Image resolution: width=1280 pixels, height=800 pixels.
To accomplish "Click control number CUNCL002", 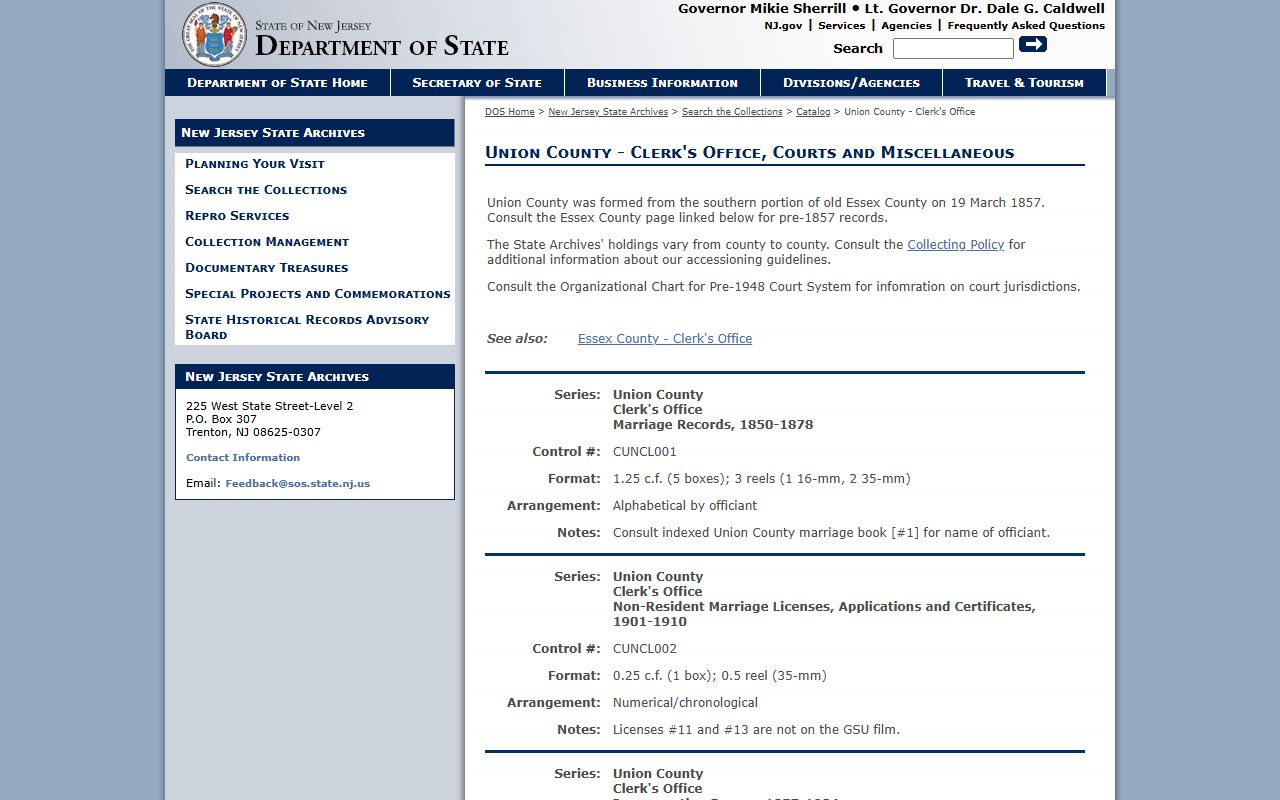I will click(645, 649).
